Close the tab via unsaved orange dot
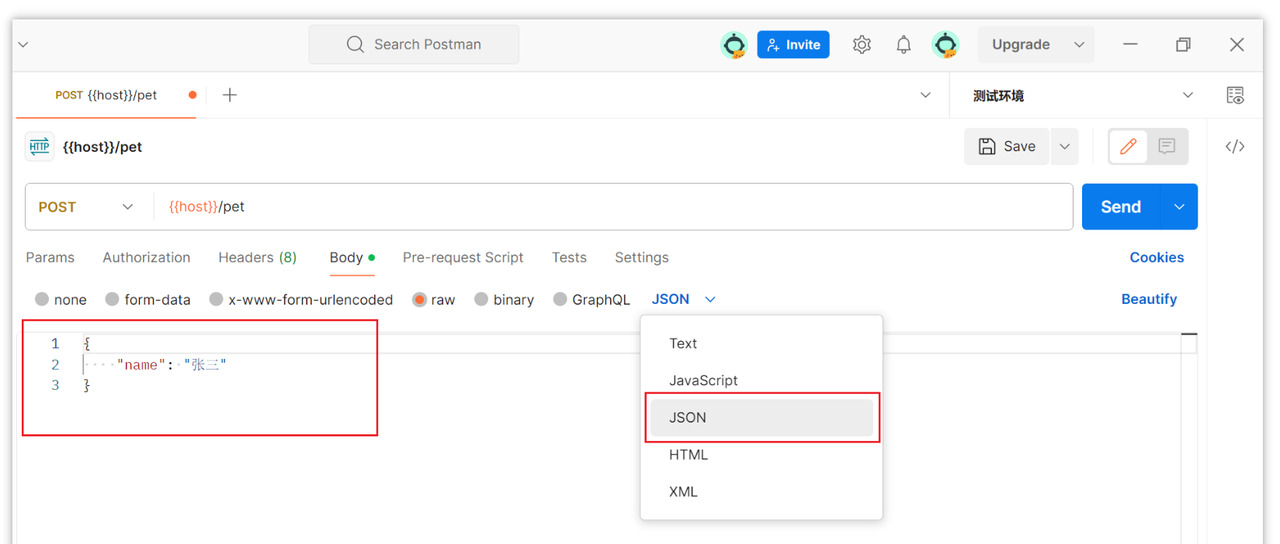The width and height of the screenshot is (1280, 544). click(193, 96)
